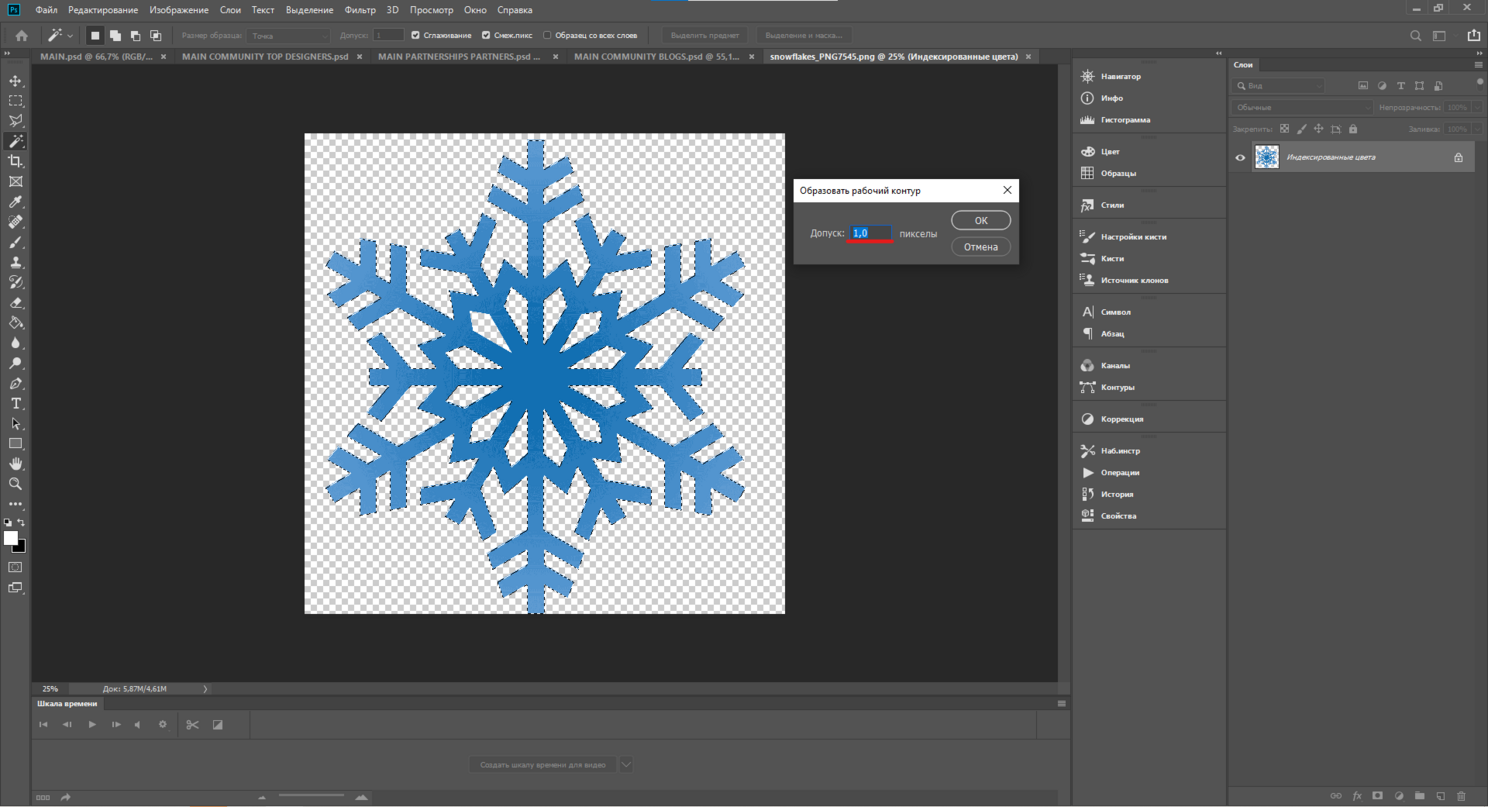The width and height of the screenshot is (1488, 807).
Task: Click the Допуск input in the dialog
Action: coord(871,233)
